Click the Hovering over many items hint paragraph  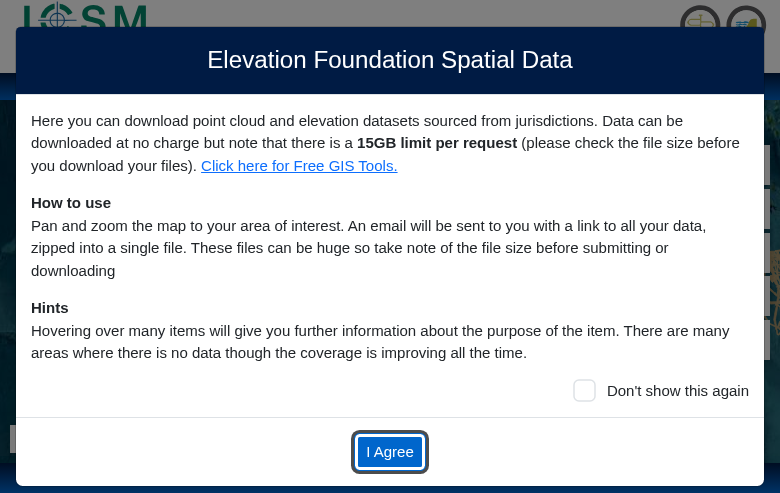pyautogui.click(x=380, y=341)
